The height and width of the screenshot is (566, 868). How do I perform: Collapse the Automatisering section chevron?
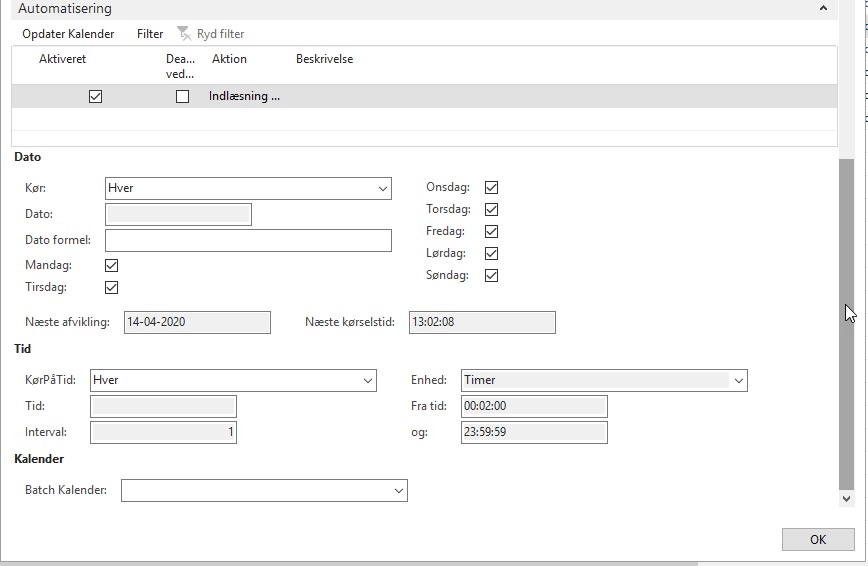[823, 8]
